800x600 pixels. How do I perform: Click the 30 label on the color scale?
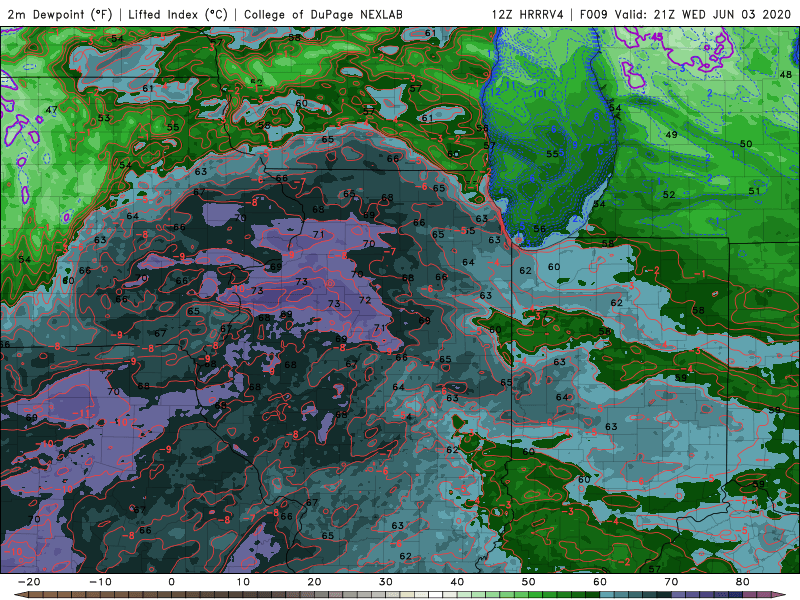tap(386, 582)
